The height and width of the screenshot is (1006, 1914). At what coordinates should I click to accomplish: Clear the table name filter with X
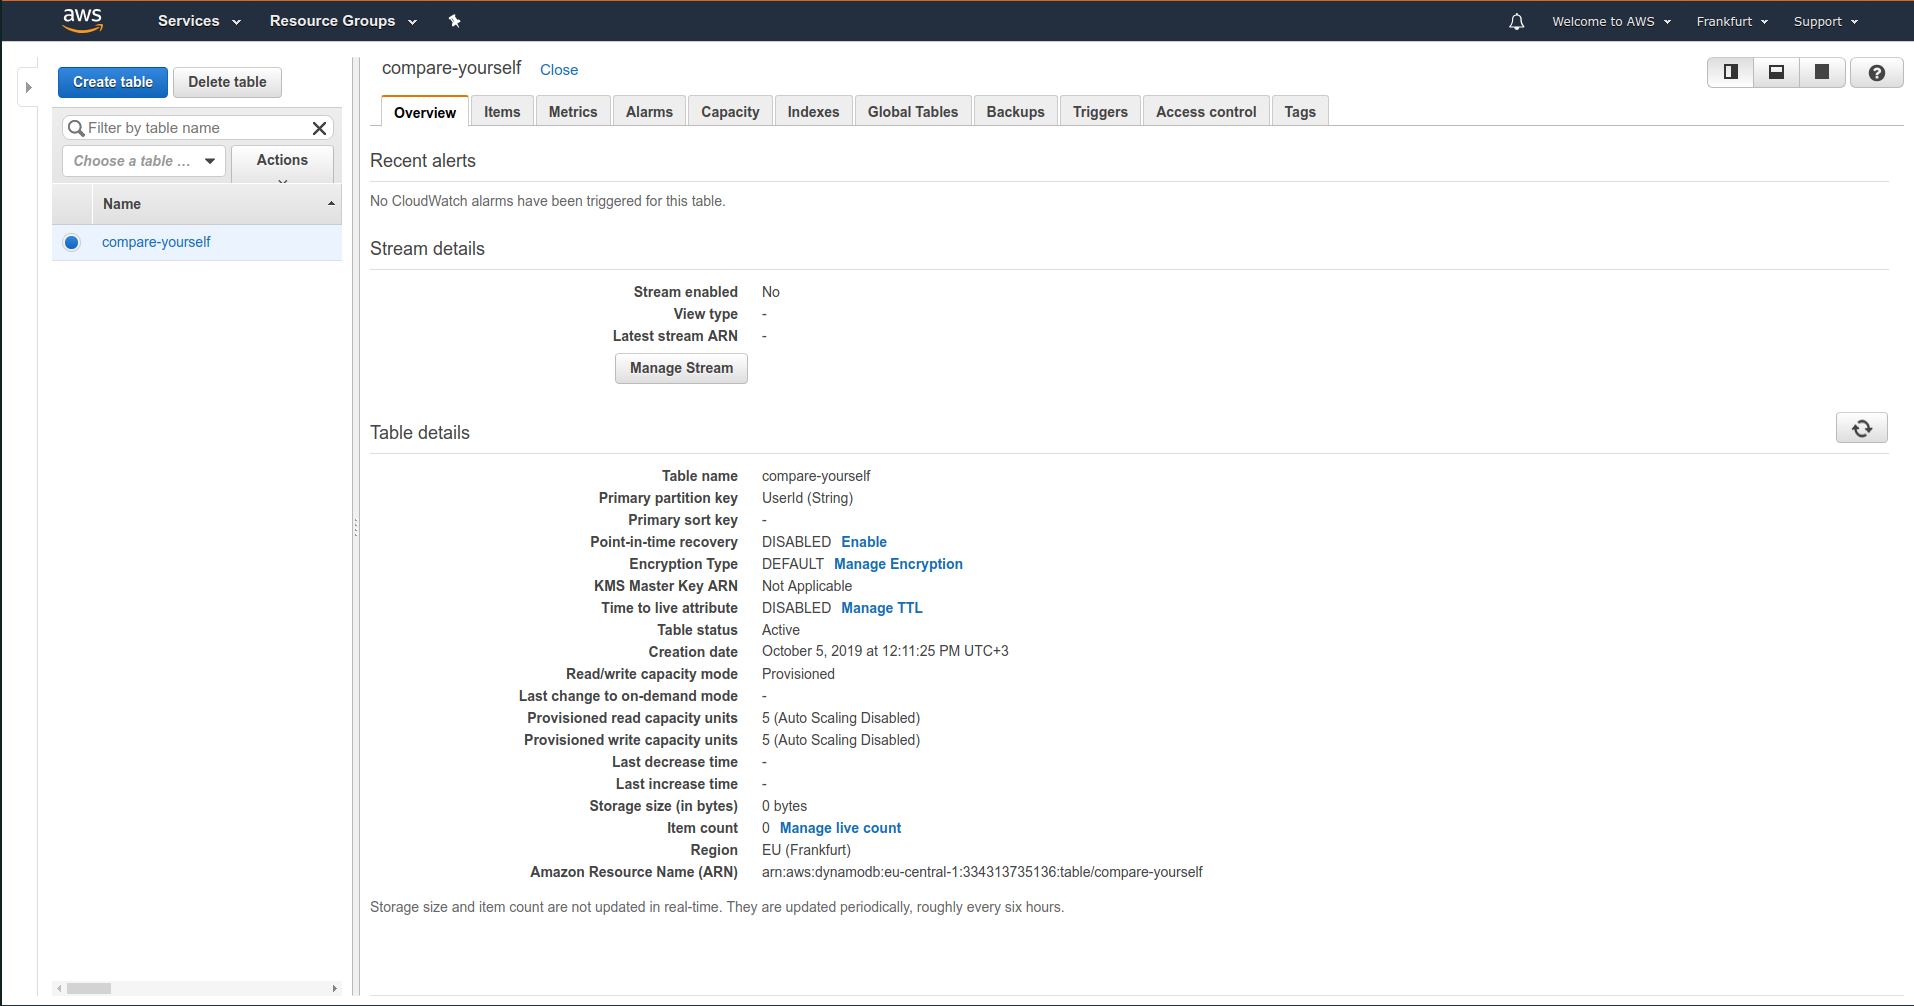(320, 128)
